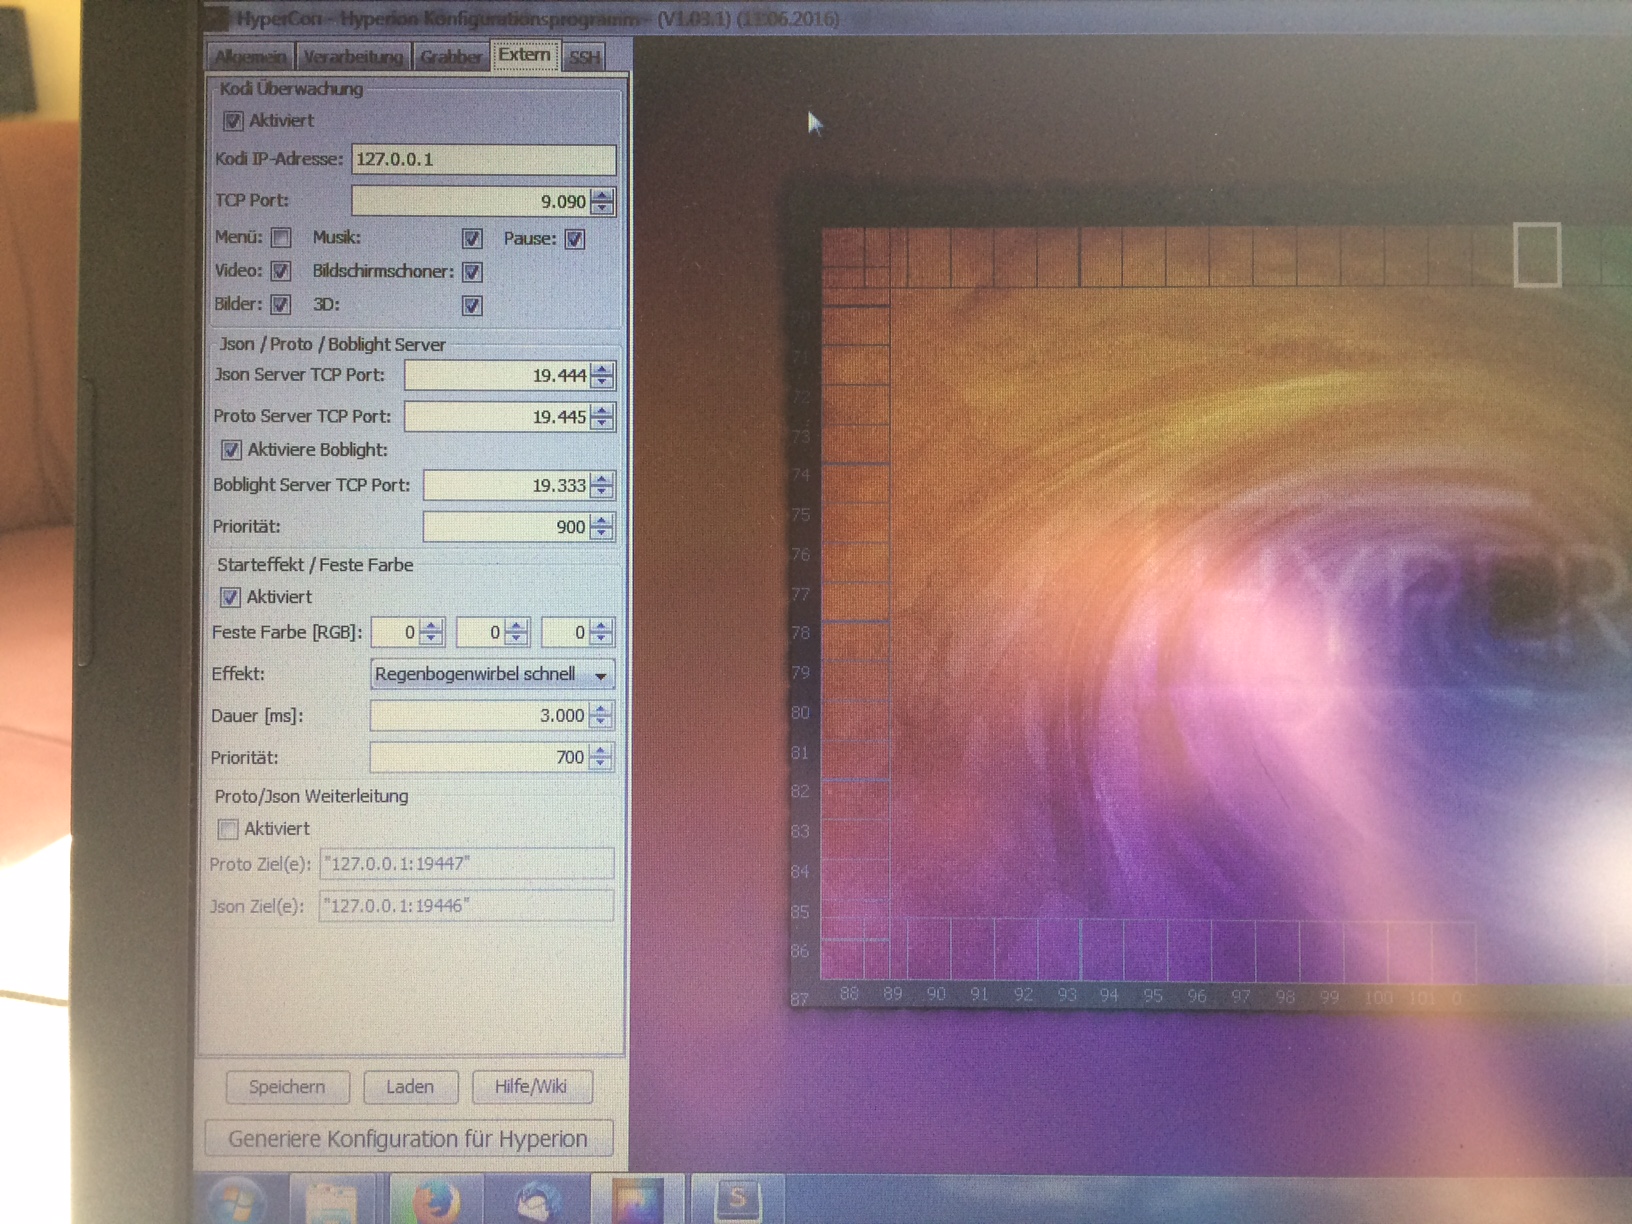
Task: Select the Extern tab
Action: pyautogui.click(x=525, y=55)
